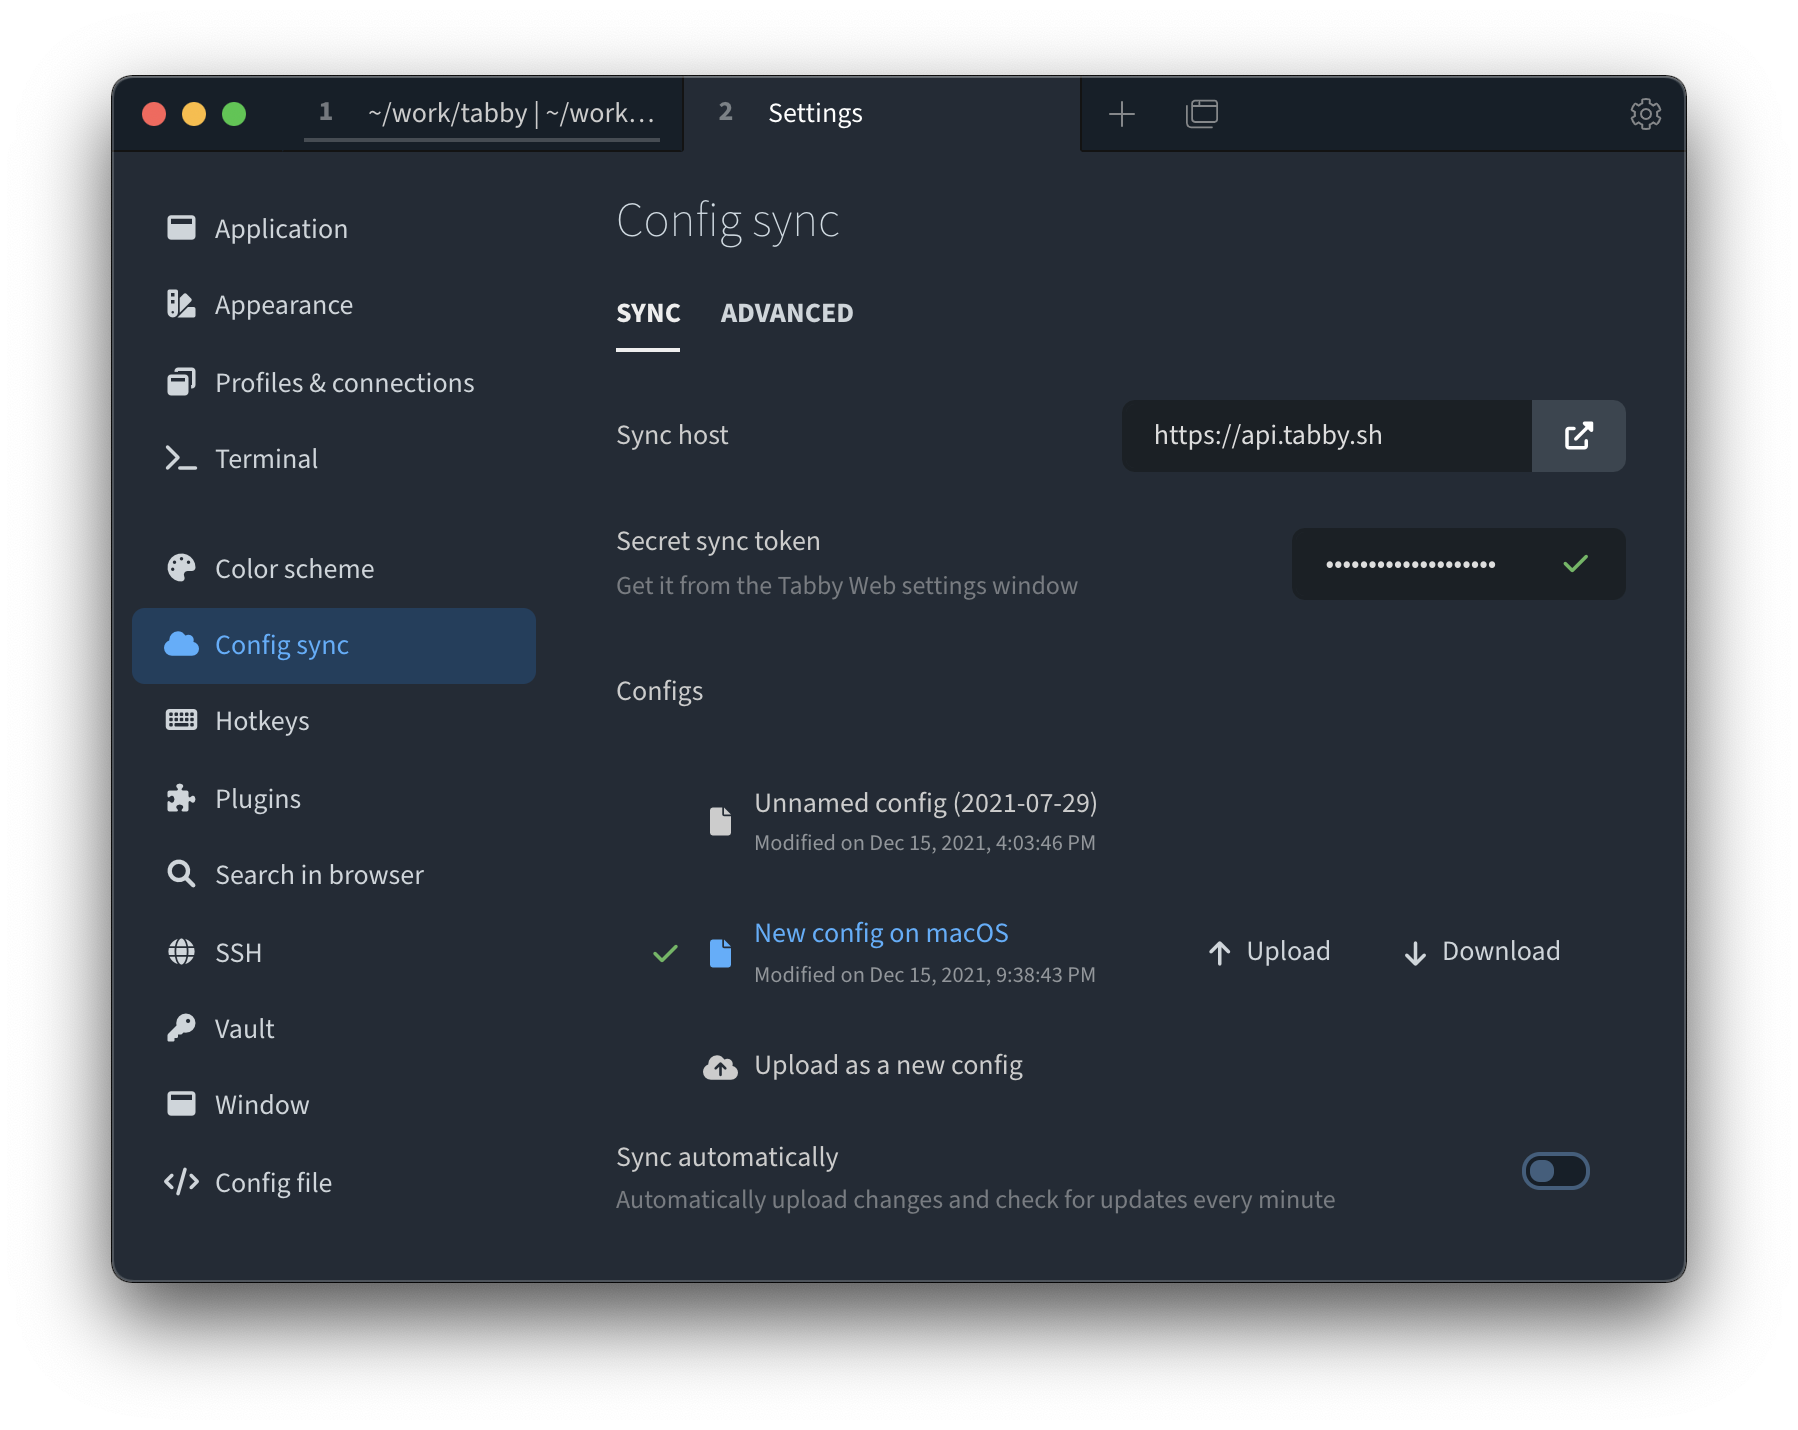The width and height of the screenshot is (1798, 1430).
Task: Click Upload as a new config
Action: tap(888, 1065)
